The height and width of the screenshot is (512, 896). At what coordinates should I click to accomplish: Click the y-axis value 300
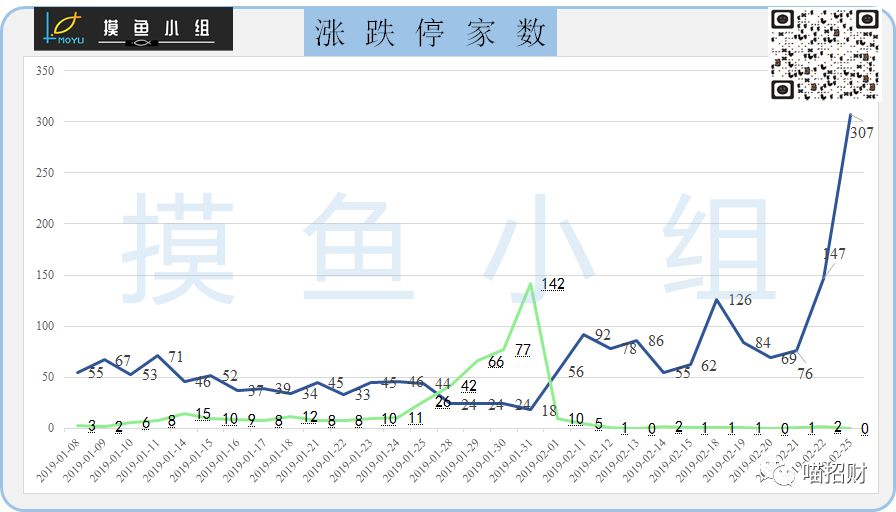tap(45, 122)
